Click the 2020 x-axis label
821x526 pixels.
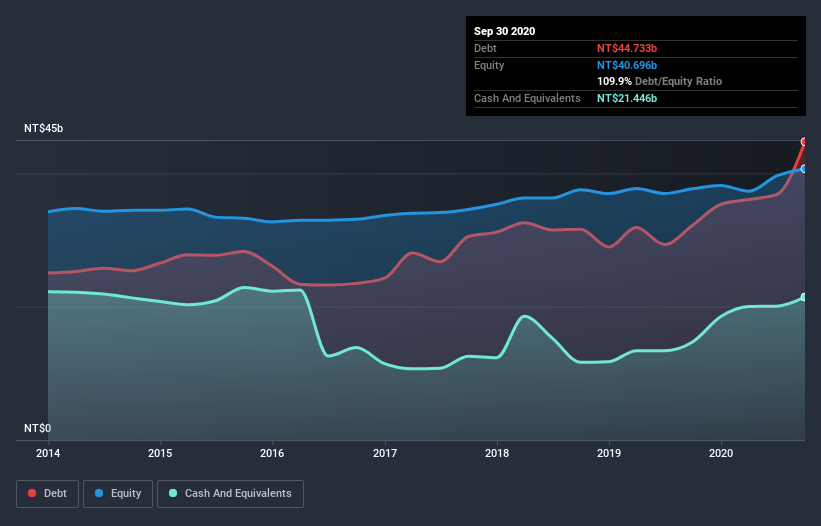pos(721,453)
